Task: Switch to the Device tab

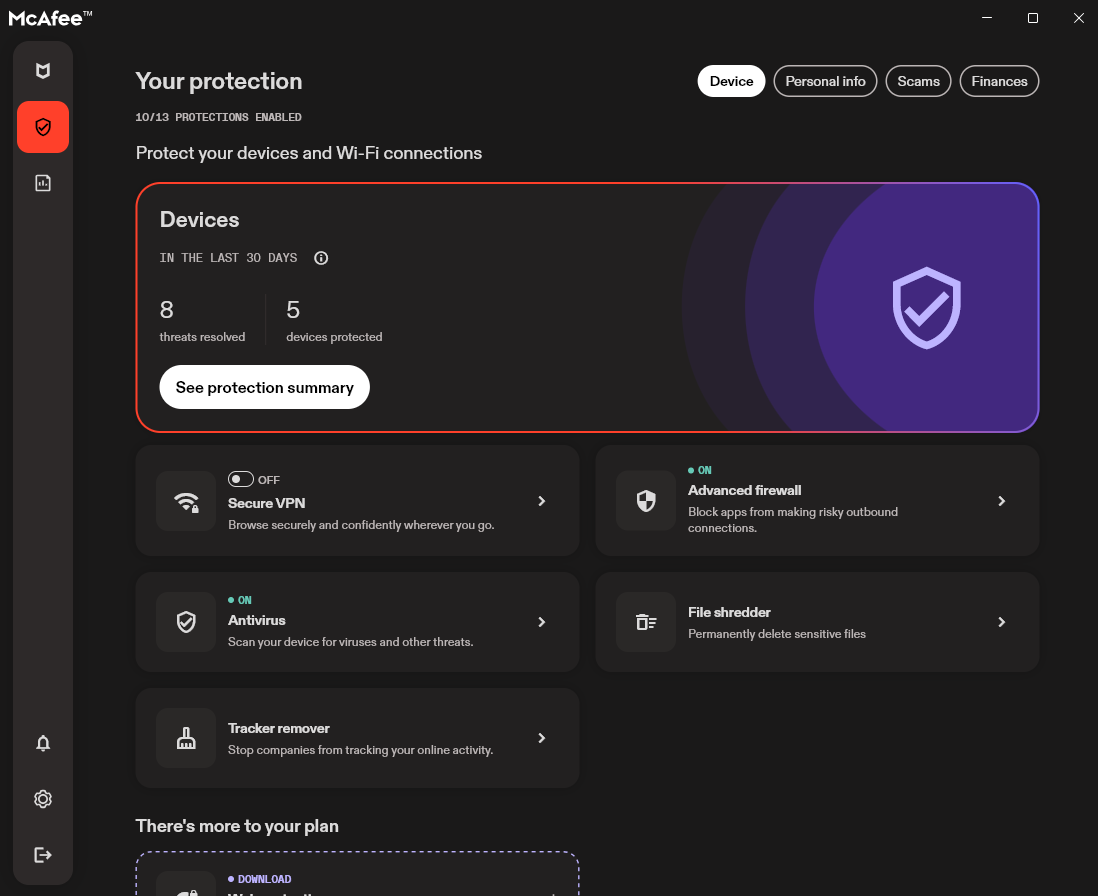Action: 731,81
